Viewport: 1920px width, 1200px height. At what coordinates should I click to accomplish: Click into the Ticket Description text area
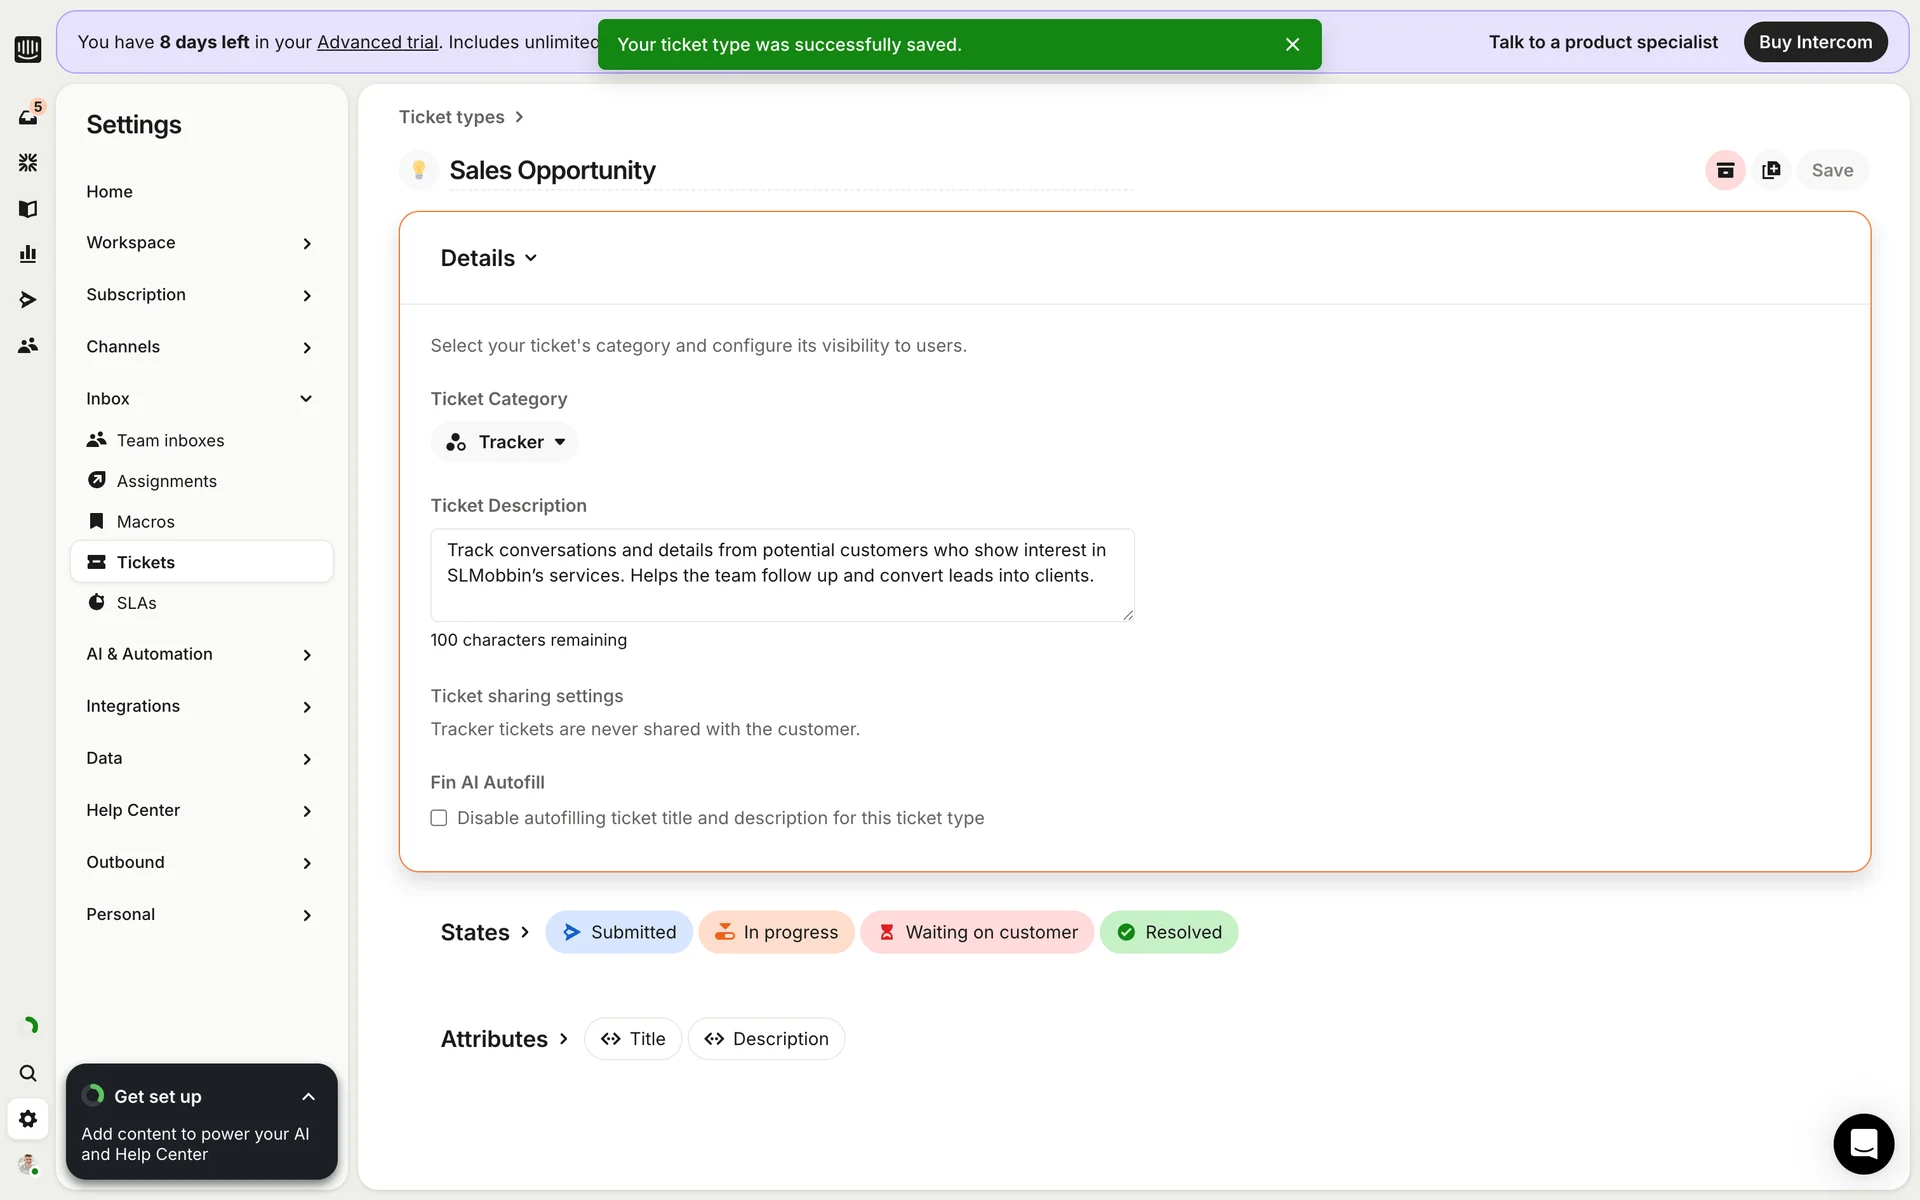click(x=782, y=575)
